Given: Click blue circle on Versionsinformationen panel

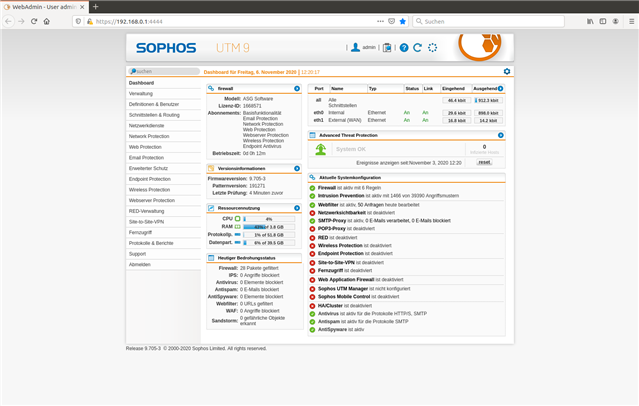Looking at the screenshot, I should click(x=297, y=168).
